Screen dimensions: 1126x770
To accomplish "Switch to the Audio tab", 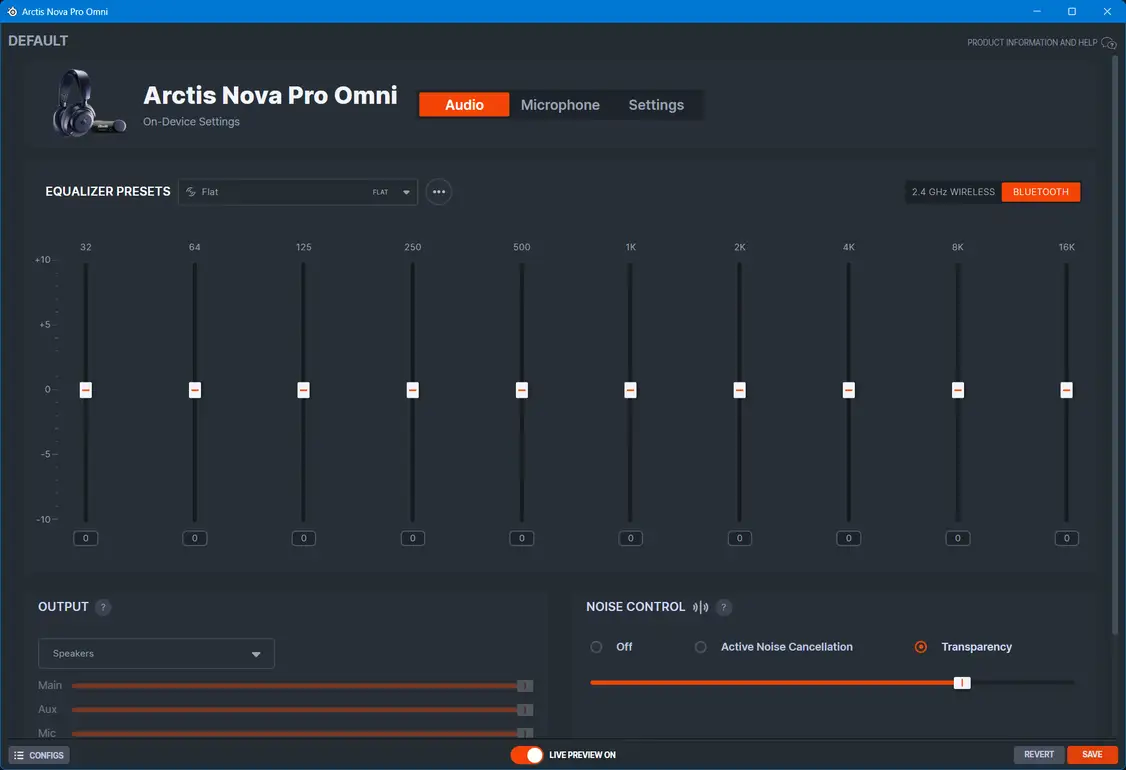I will pyautogui.click(x=464, y=105).
